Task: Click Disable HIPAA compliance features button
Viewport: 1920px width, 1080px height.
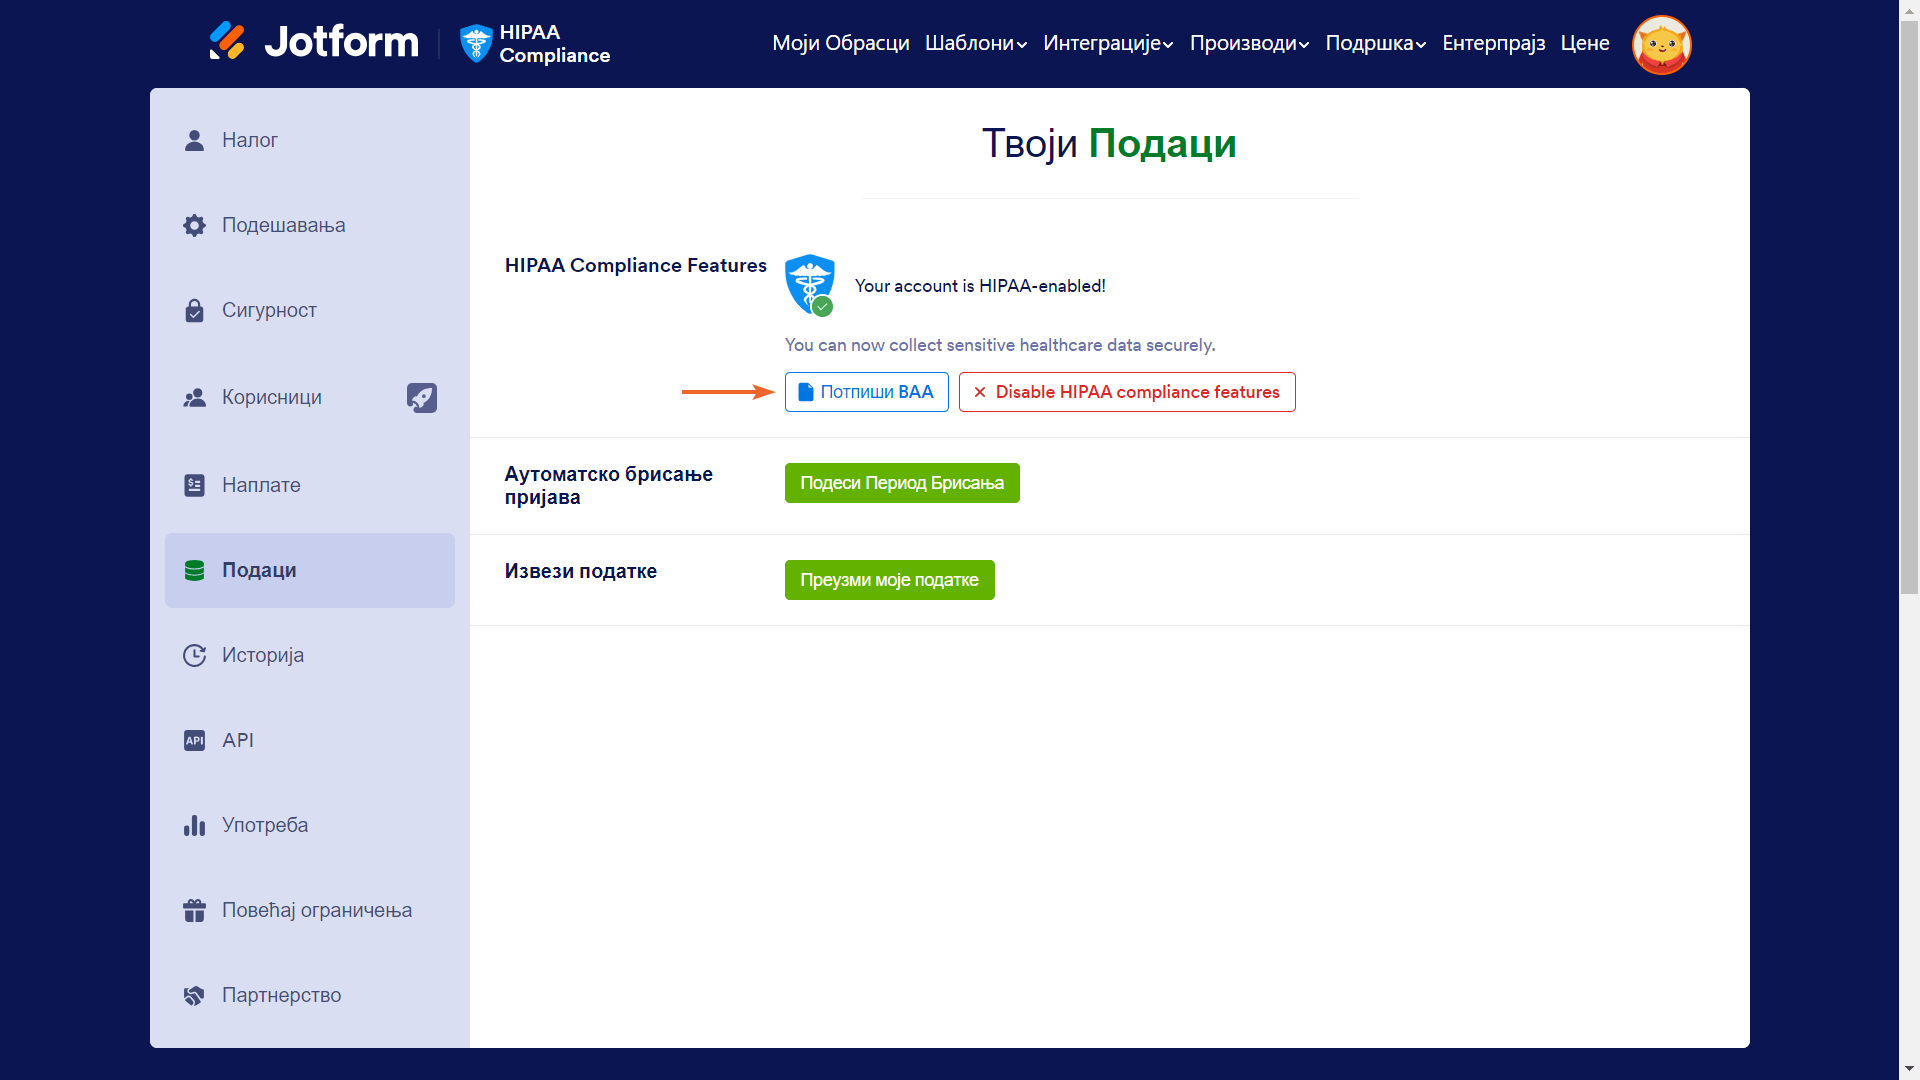Action: coord(1127,392)
